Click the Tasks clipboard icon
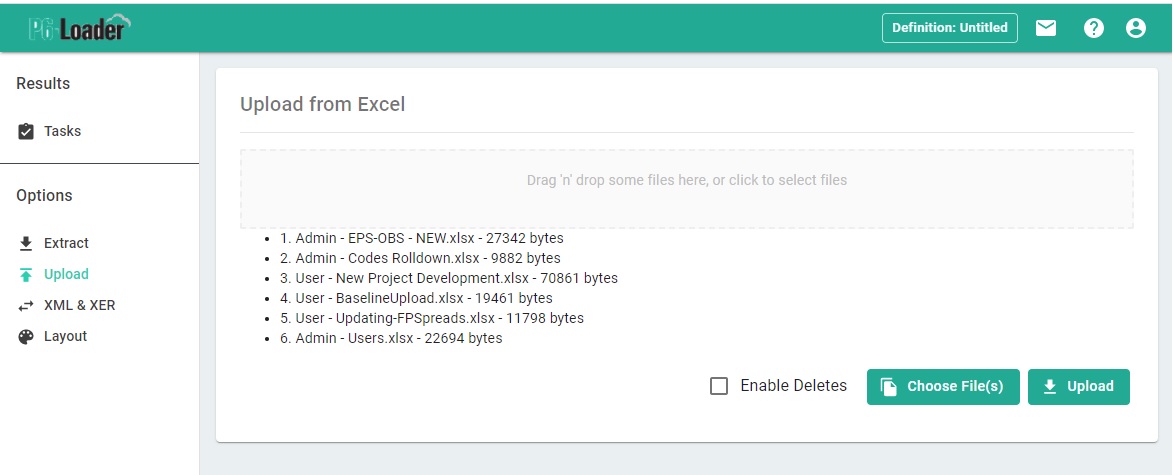 pos(26,131)
